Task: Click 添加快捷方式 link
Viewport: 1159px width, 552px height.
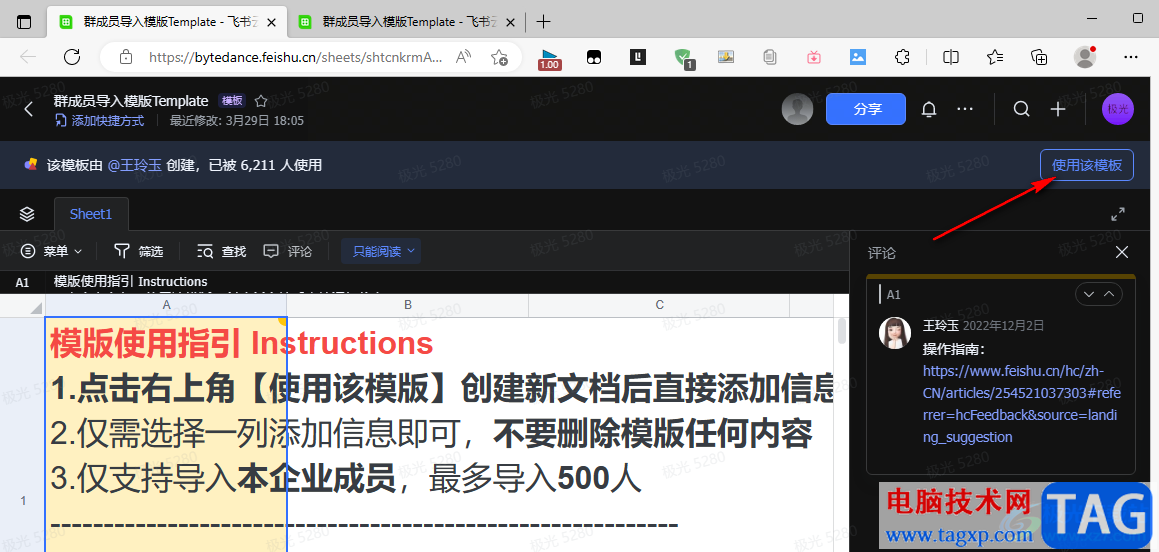Action: [x=100, y=120]
